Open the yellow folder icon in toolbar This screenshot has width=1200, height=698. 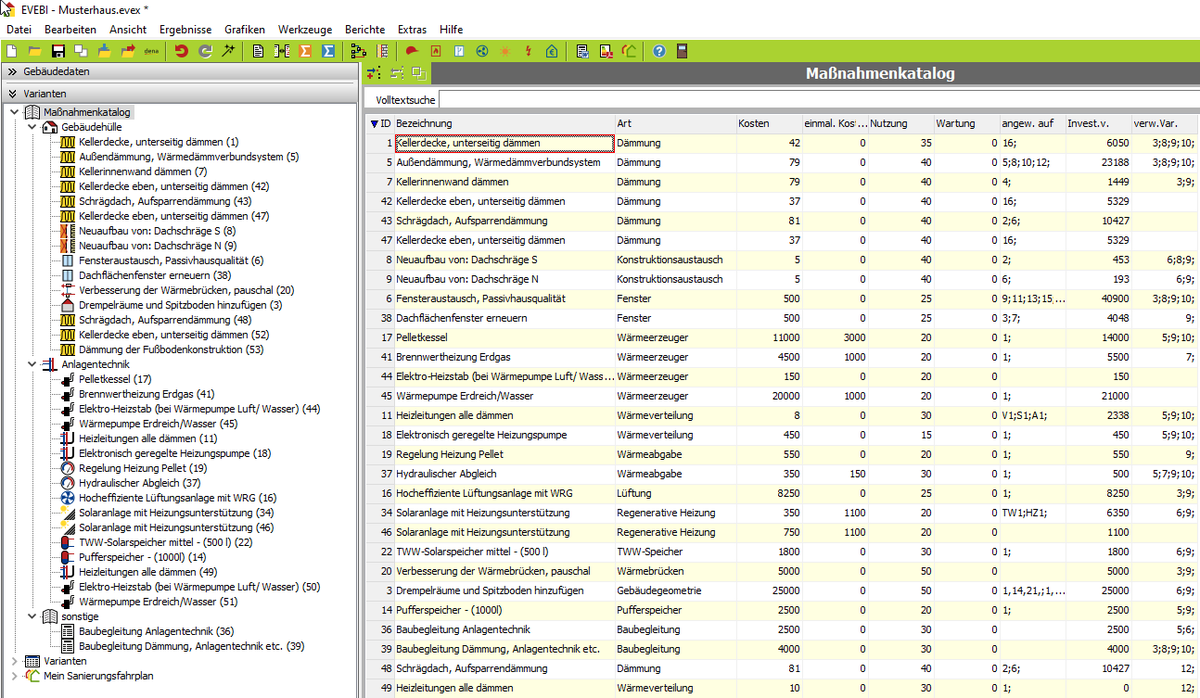coord(35,50)
